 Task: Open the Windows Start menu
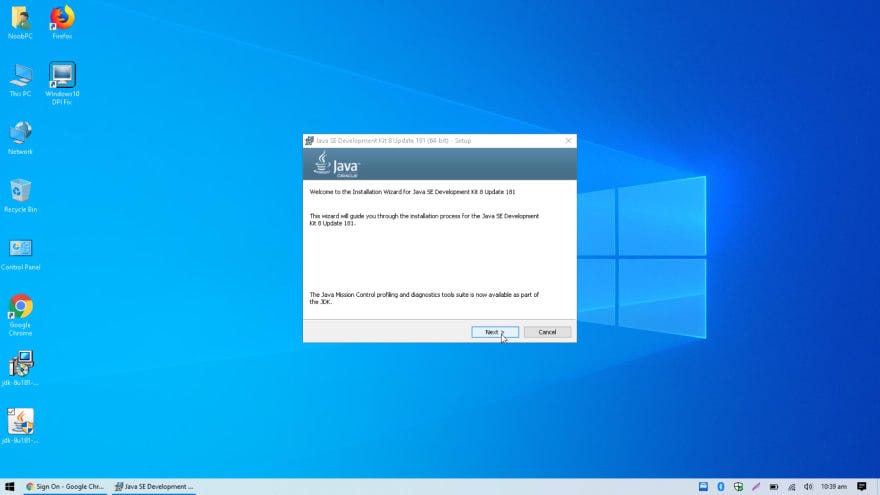point(10,487)
